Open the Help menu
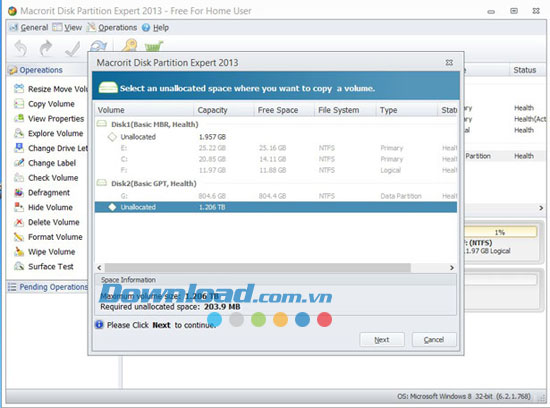The height and width of the screenshot is (408, 550). [x=155, y=27]
